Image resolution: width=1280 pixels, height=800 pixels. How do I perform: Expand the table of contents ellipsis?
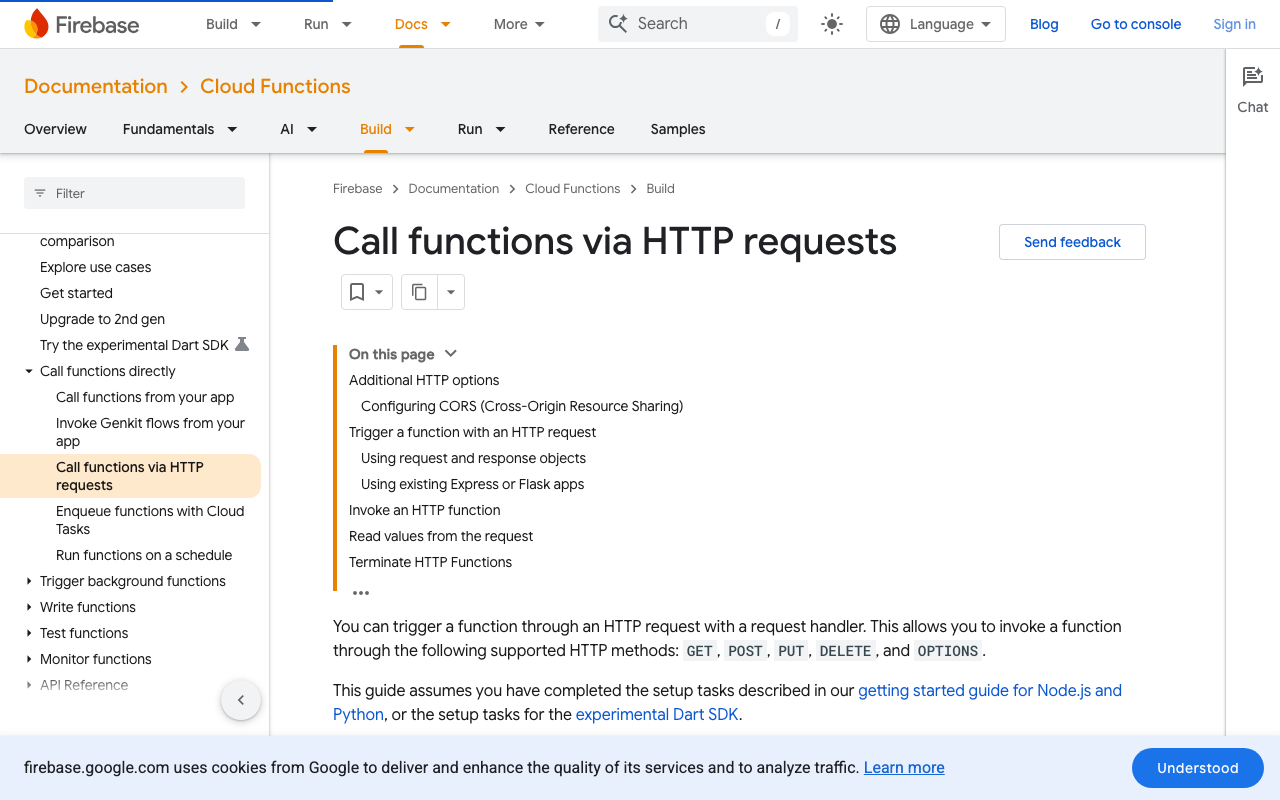pos(361,592)
